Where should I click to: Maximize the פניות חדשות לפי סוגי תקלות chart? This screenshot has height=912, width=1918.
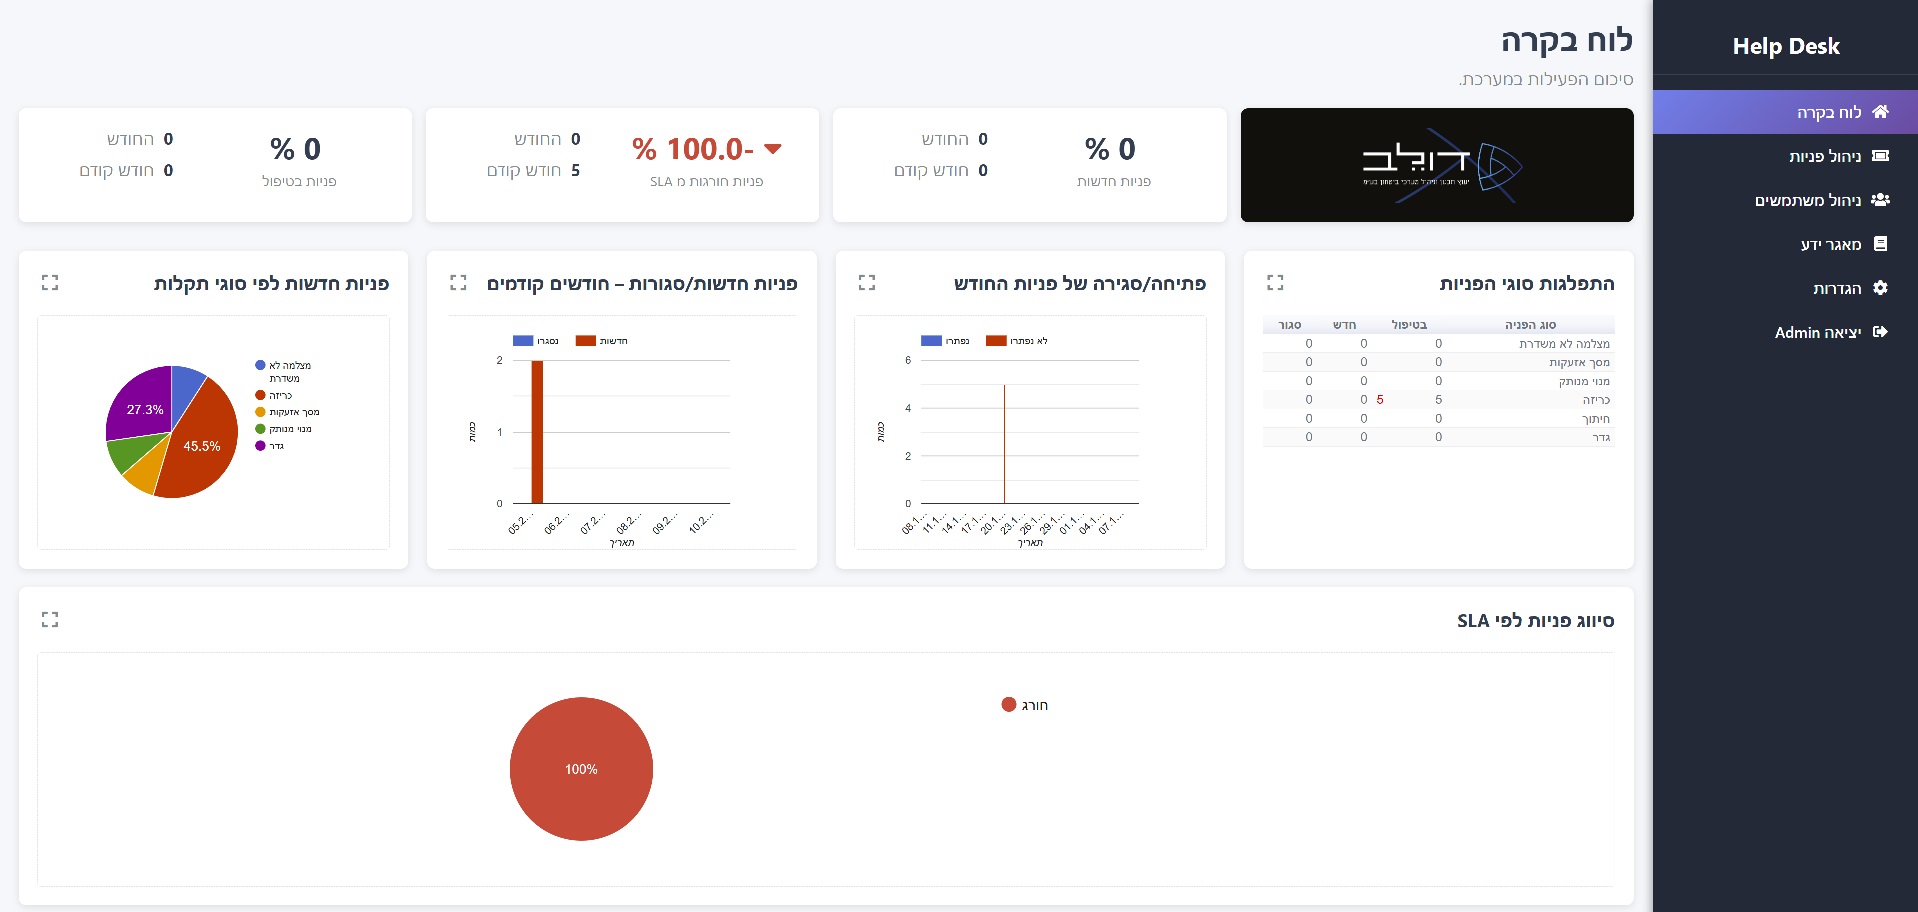[x=50, y=283]
